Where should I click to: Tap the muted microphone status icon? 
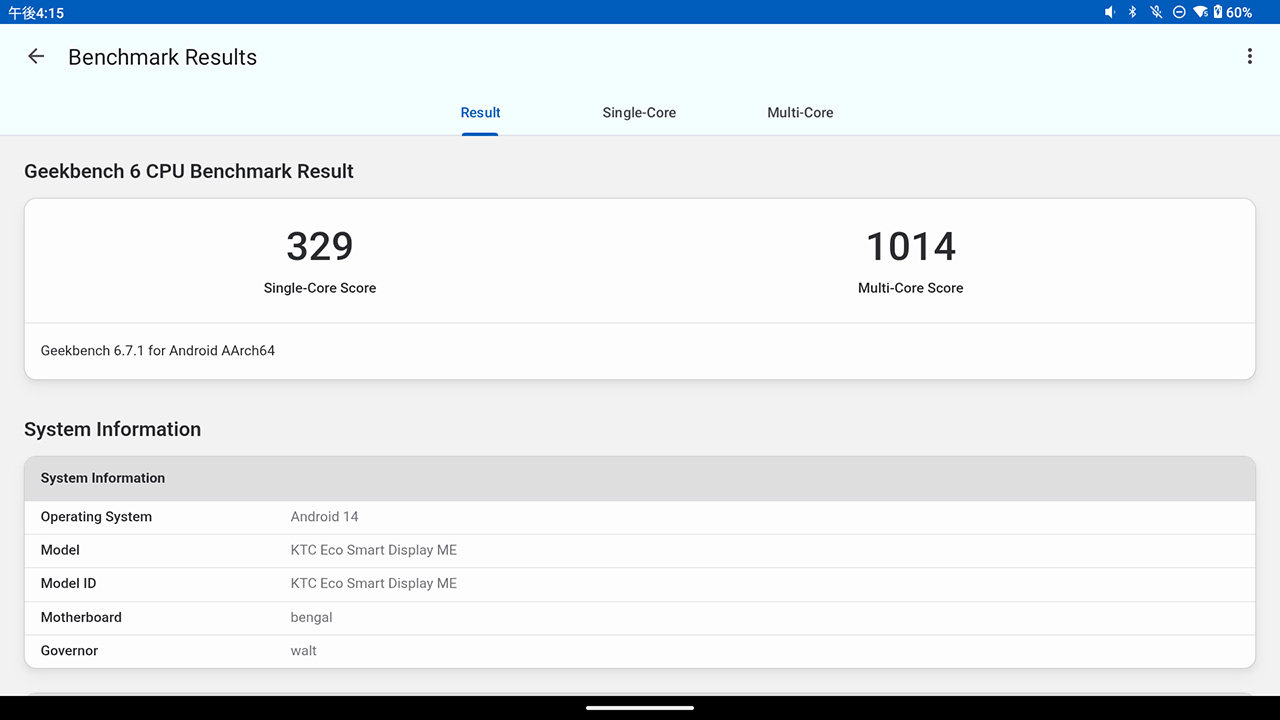pyautogui.click(x=1156, y=12)
